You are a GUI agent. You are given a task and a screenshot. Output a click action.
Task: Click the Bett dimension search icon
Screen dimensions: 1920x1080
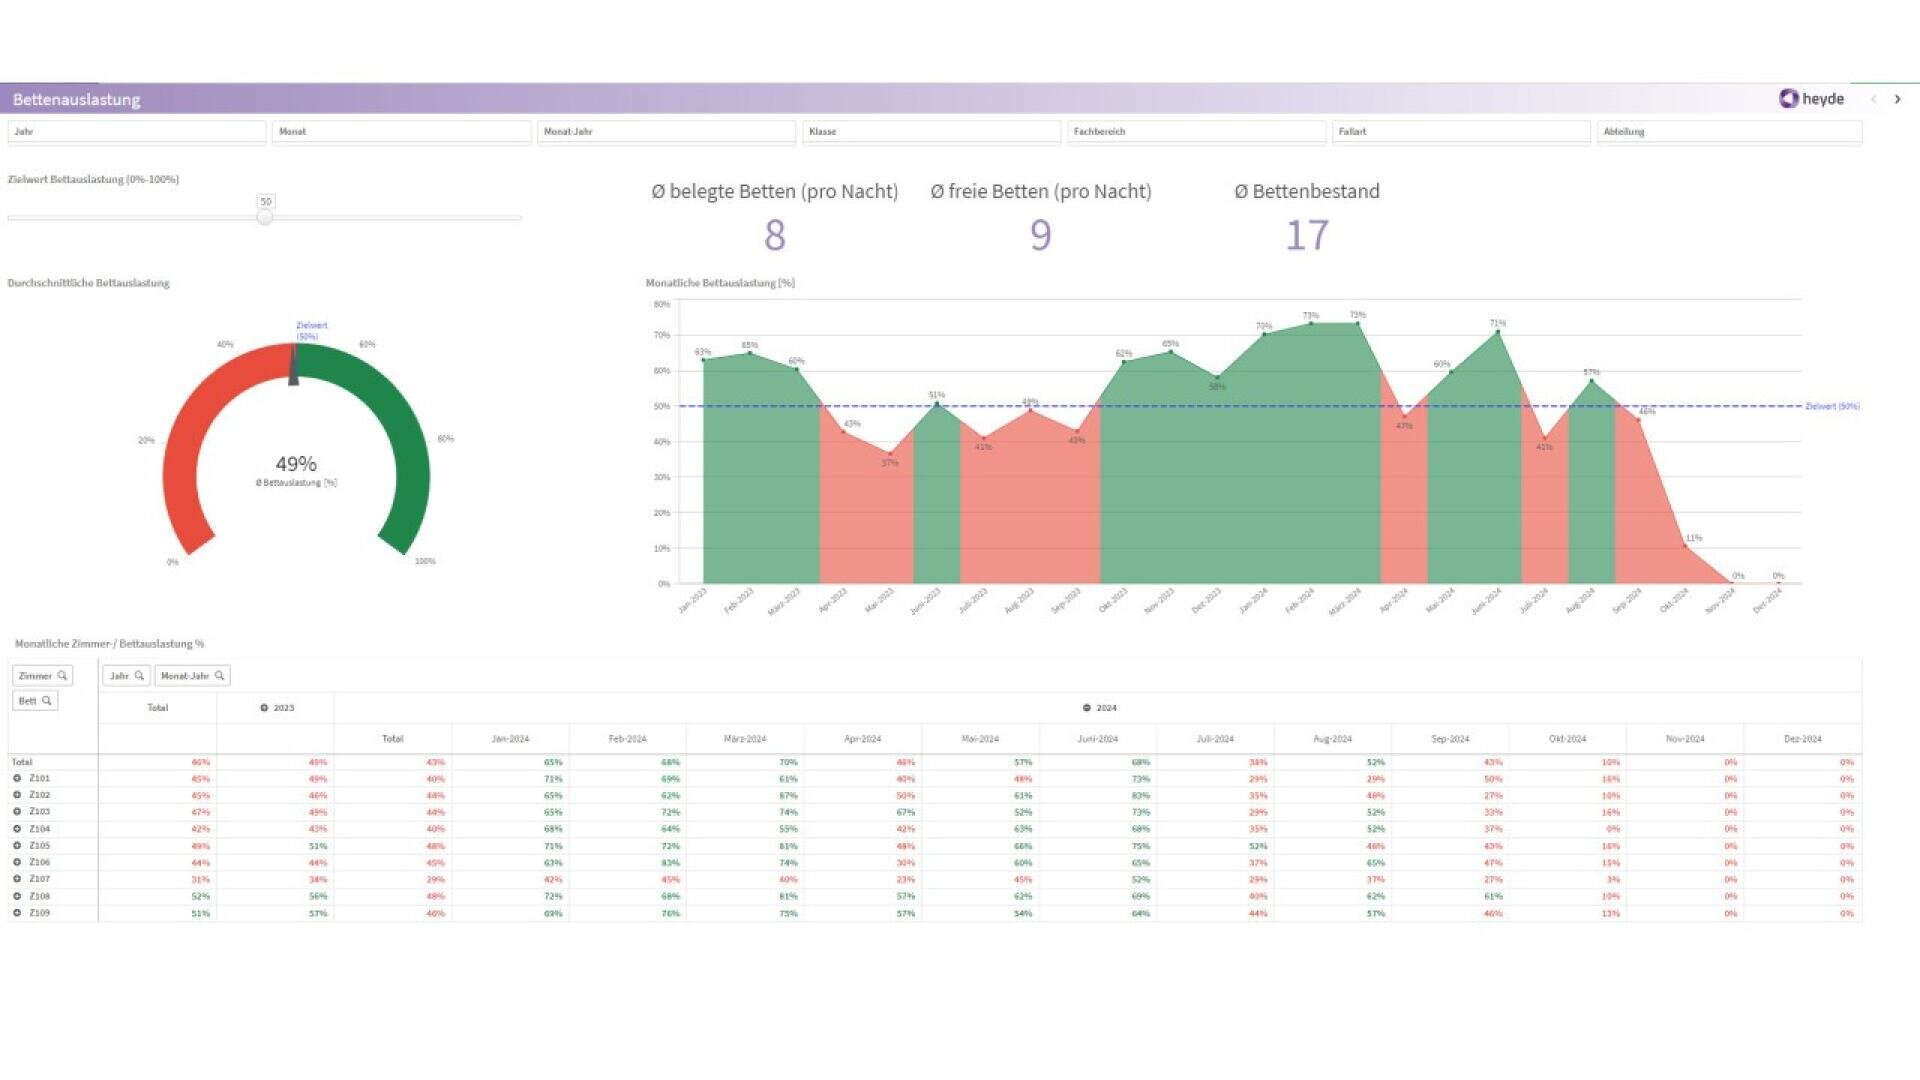coord(46,701)
